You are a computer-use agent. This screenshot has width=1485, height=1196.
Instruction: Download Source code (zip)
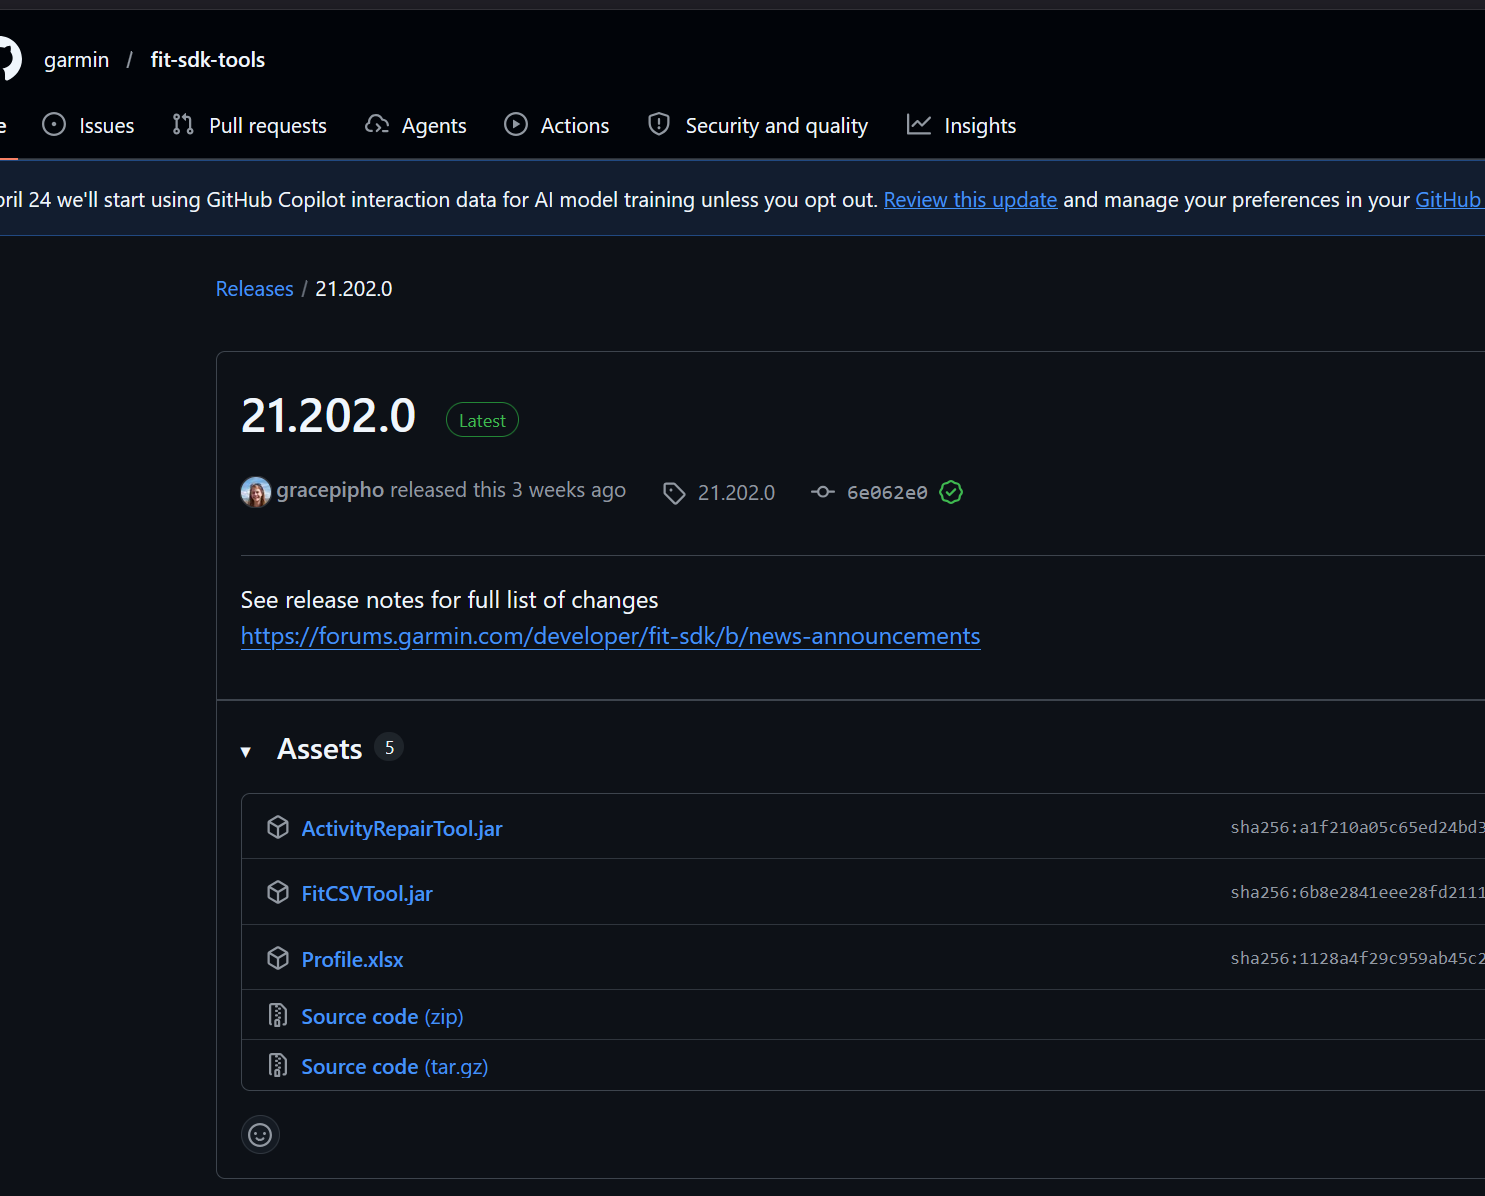[x=382, y=1017]
